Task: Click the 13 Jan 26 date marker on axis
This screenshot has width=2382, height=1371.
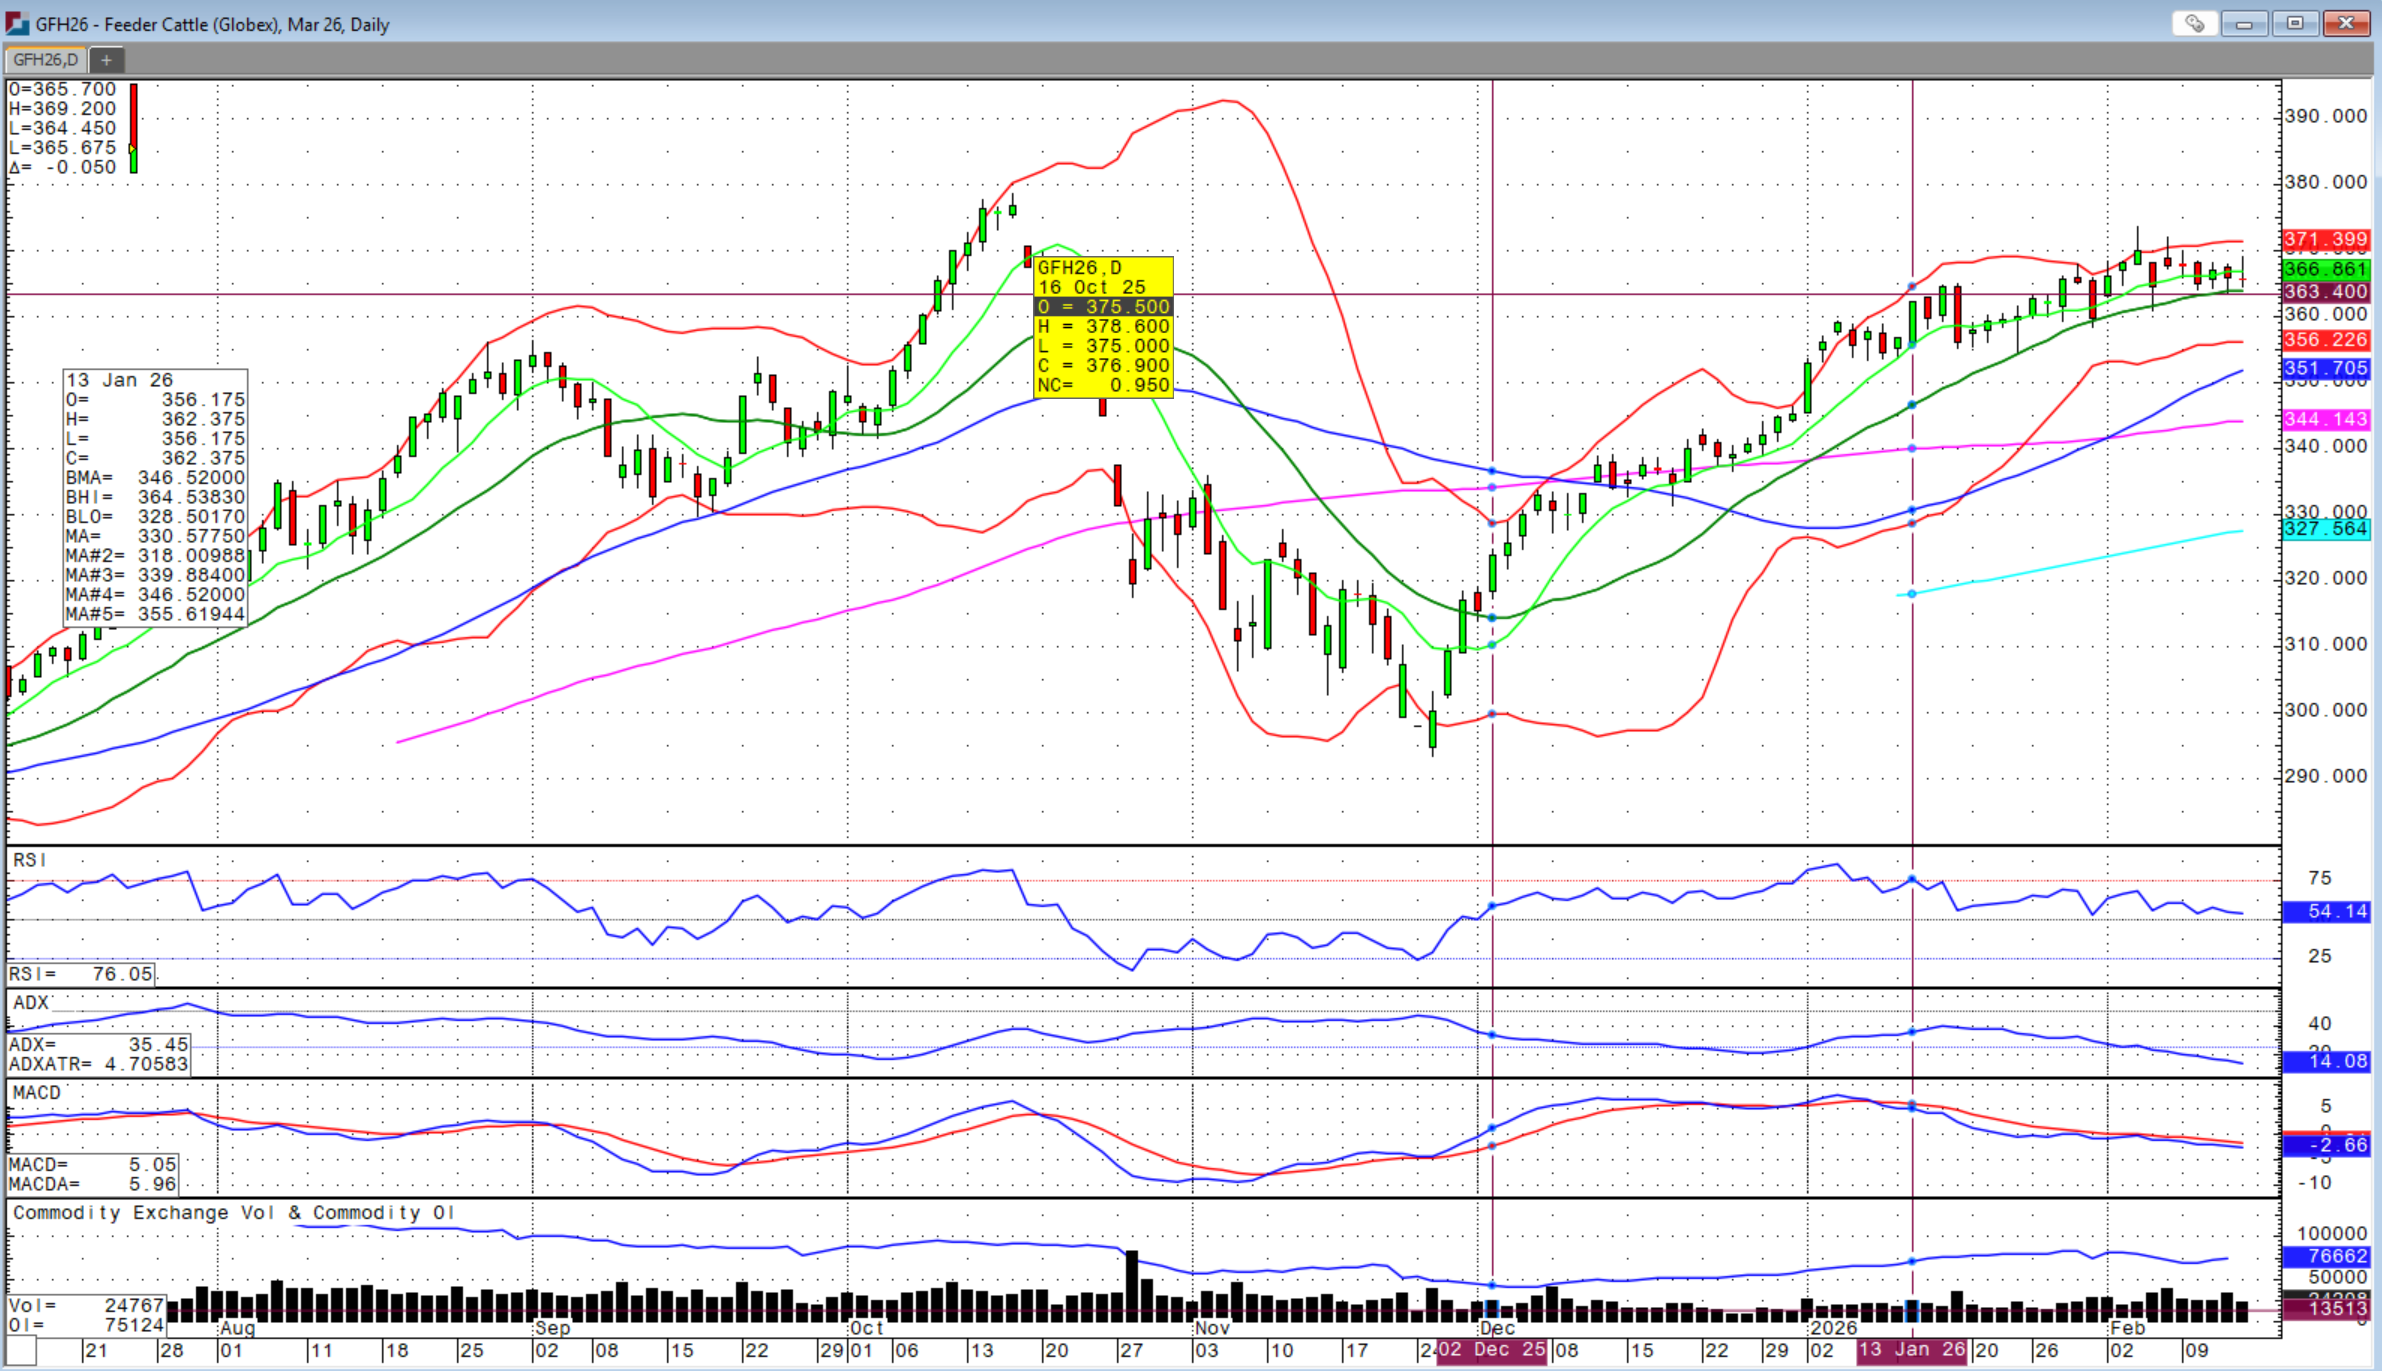Action: pos(1911,1350)
